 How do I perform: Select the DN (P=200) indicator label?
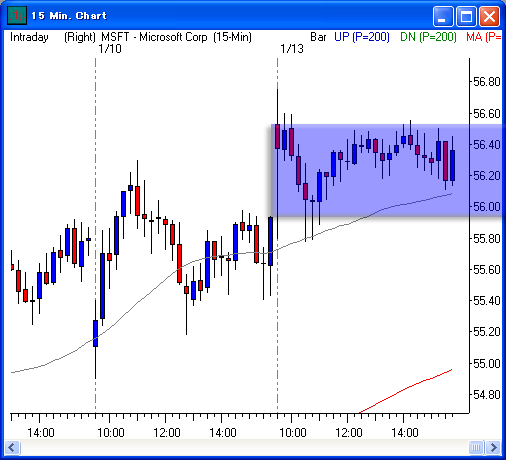(x=428, y=37)
